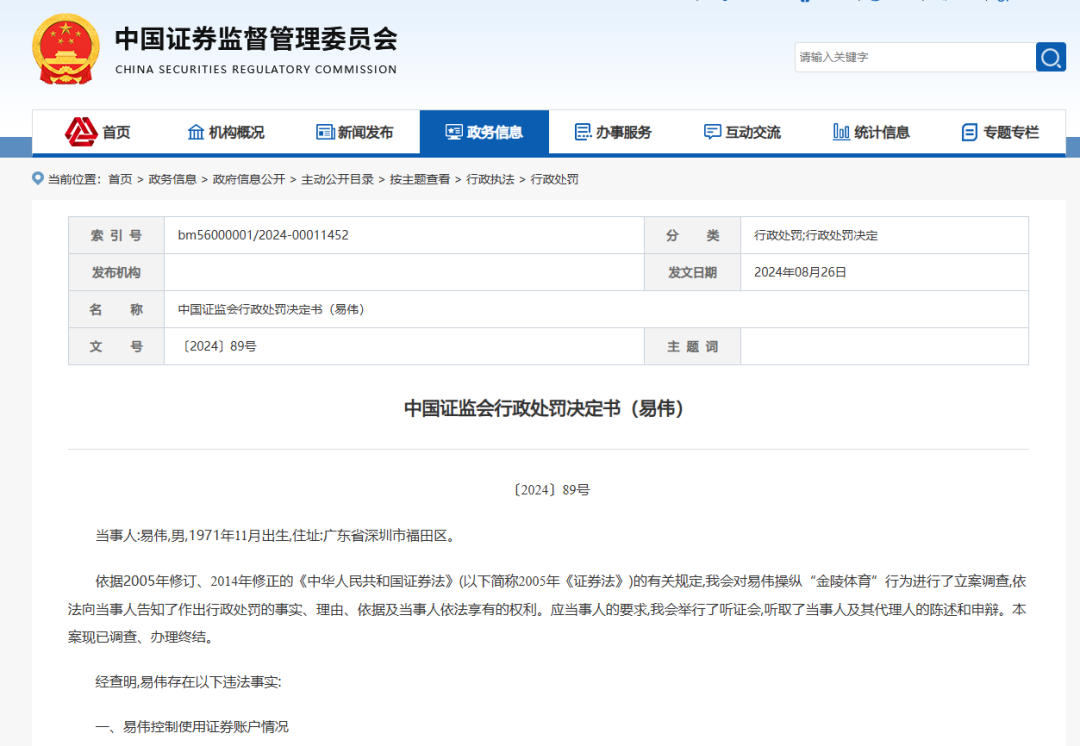Open 按主题查看 breadcrumb link

(x=419, y=179)
